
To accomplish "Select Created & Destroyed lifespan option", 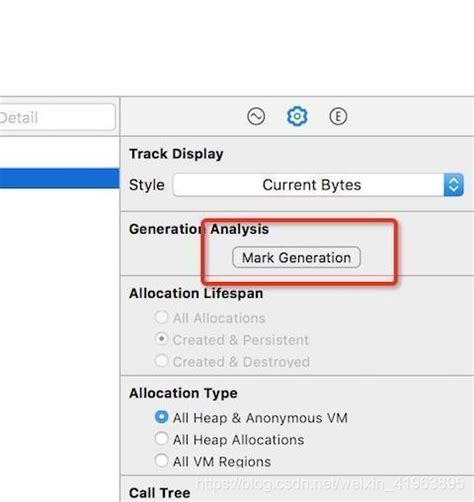I will click(x=162, y=361).
